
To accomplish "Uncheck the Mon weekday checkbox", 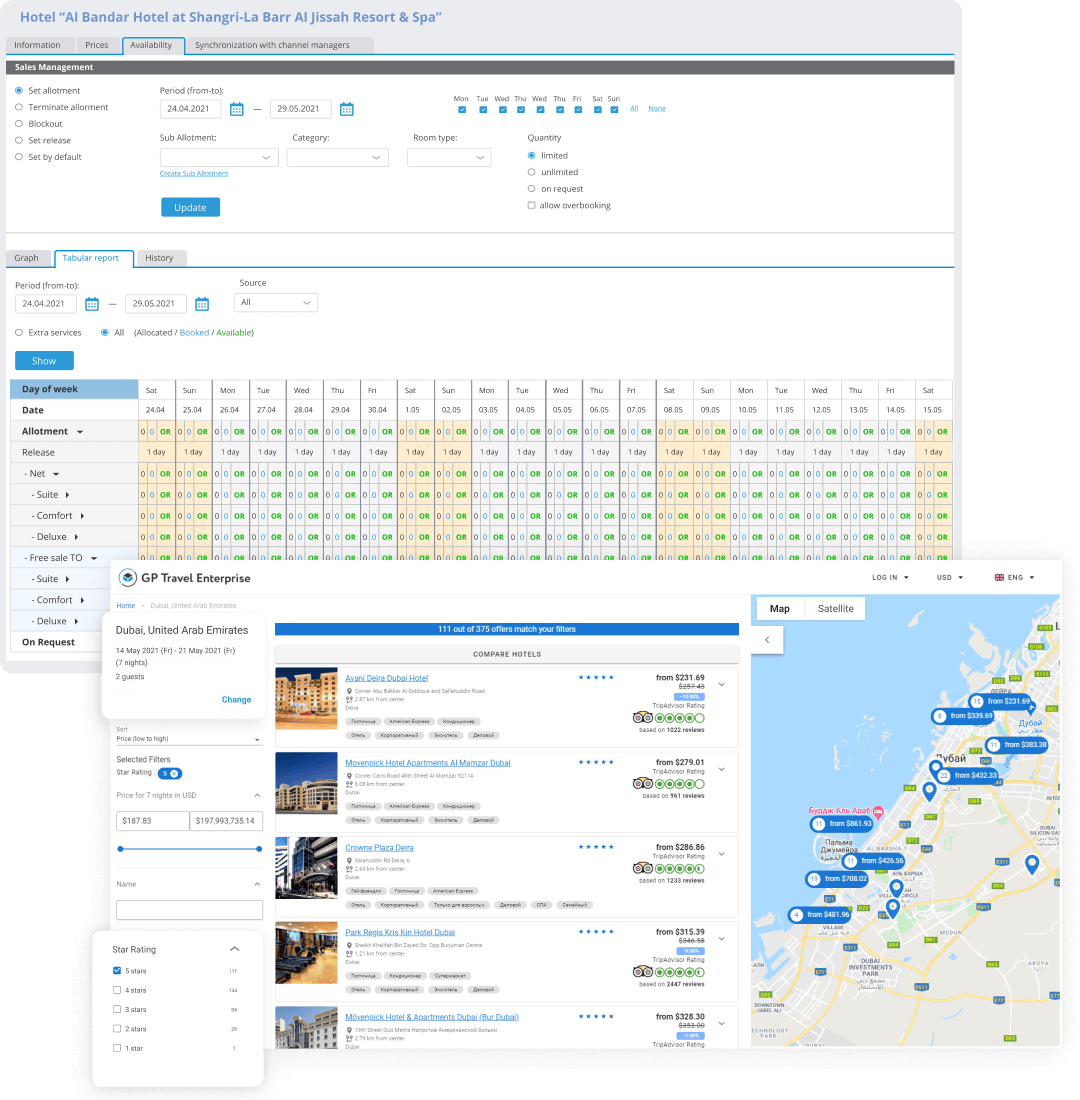I will coord(462,109).
